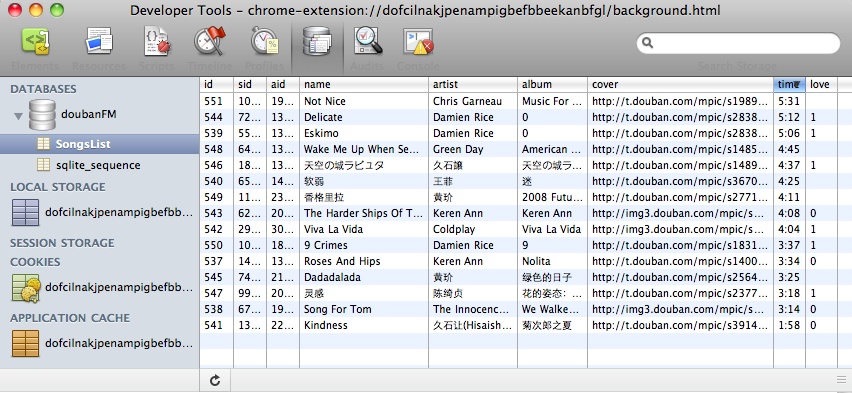Select the time cell '4:45'
Image resolution: width=852 pixels, height=393 pixels.
789,149
